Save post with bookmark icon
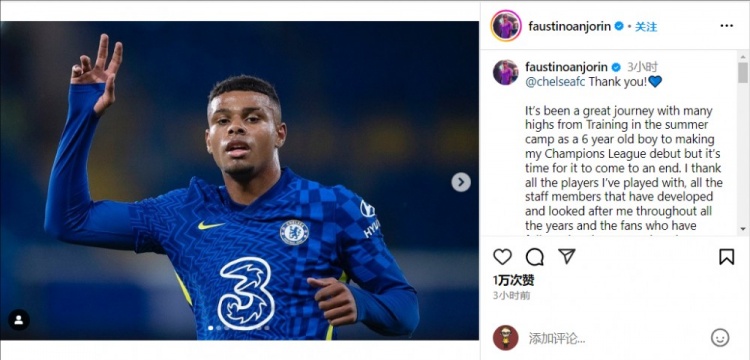 pyautogui.click(x=726, y=257)
